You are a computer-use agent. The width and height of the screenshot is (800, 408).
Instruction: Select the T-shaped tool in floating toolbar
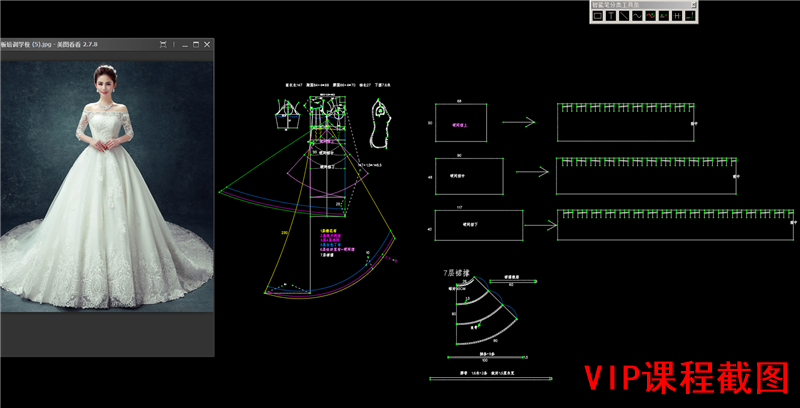point(611,16)
